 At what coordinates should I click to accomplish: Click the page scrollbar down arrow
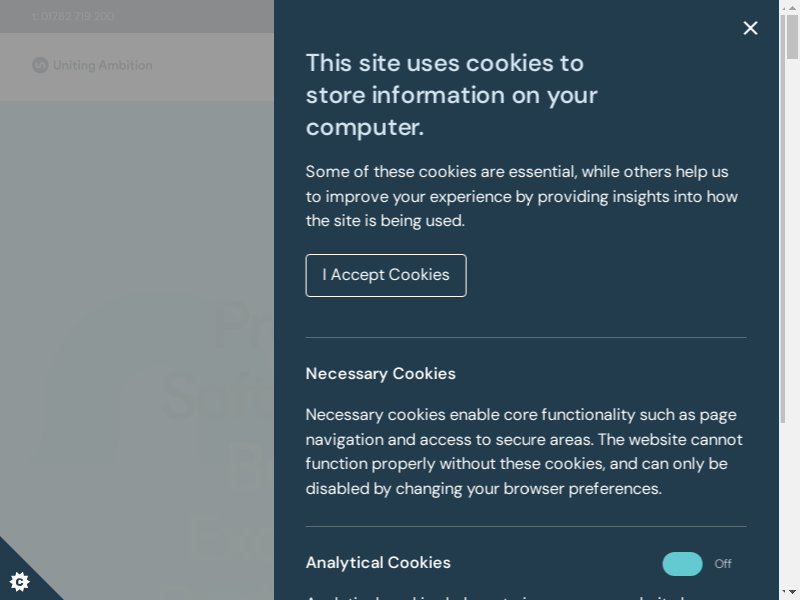792,592
